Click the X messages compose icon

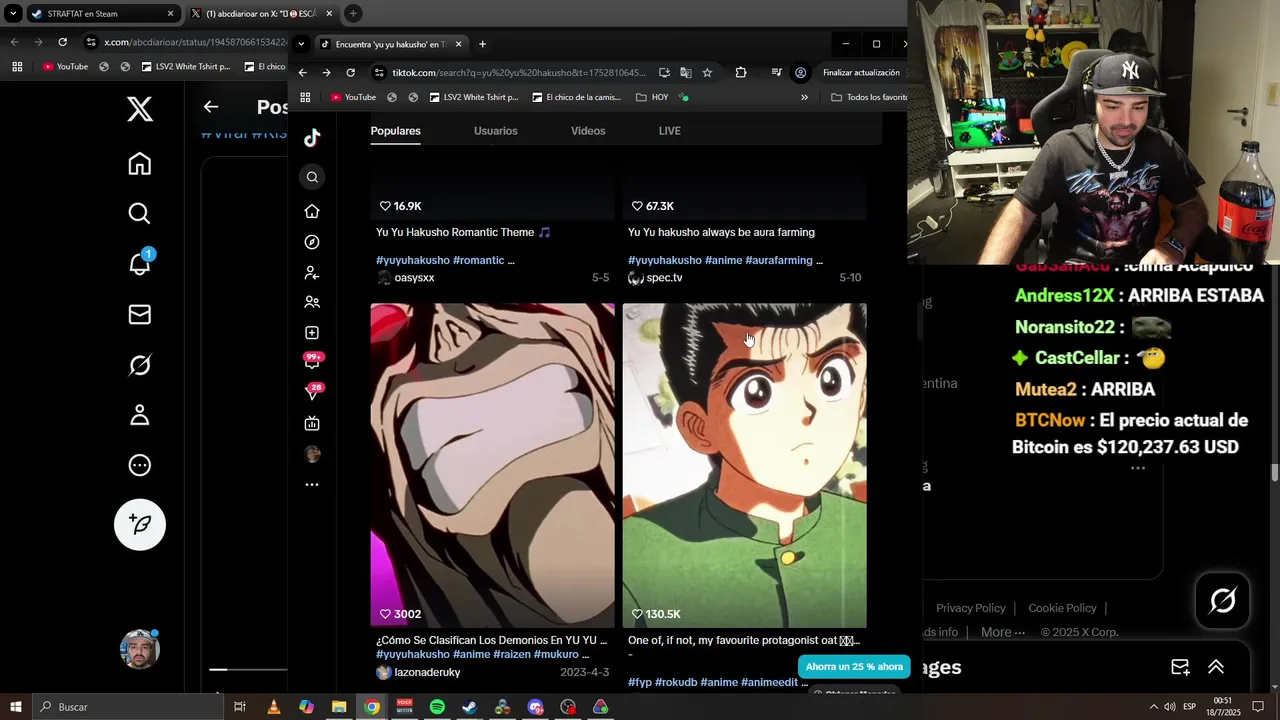1180,667
